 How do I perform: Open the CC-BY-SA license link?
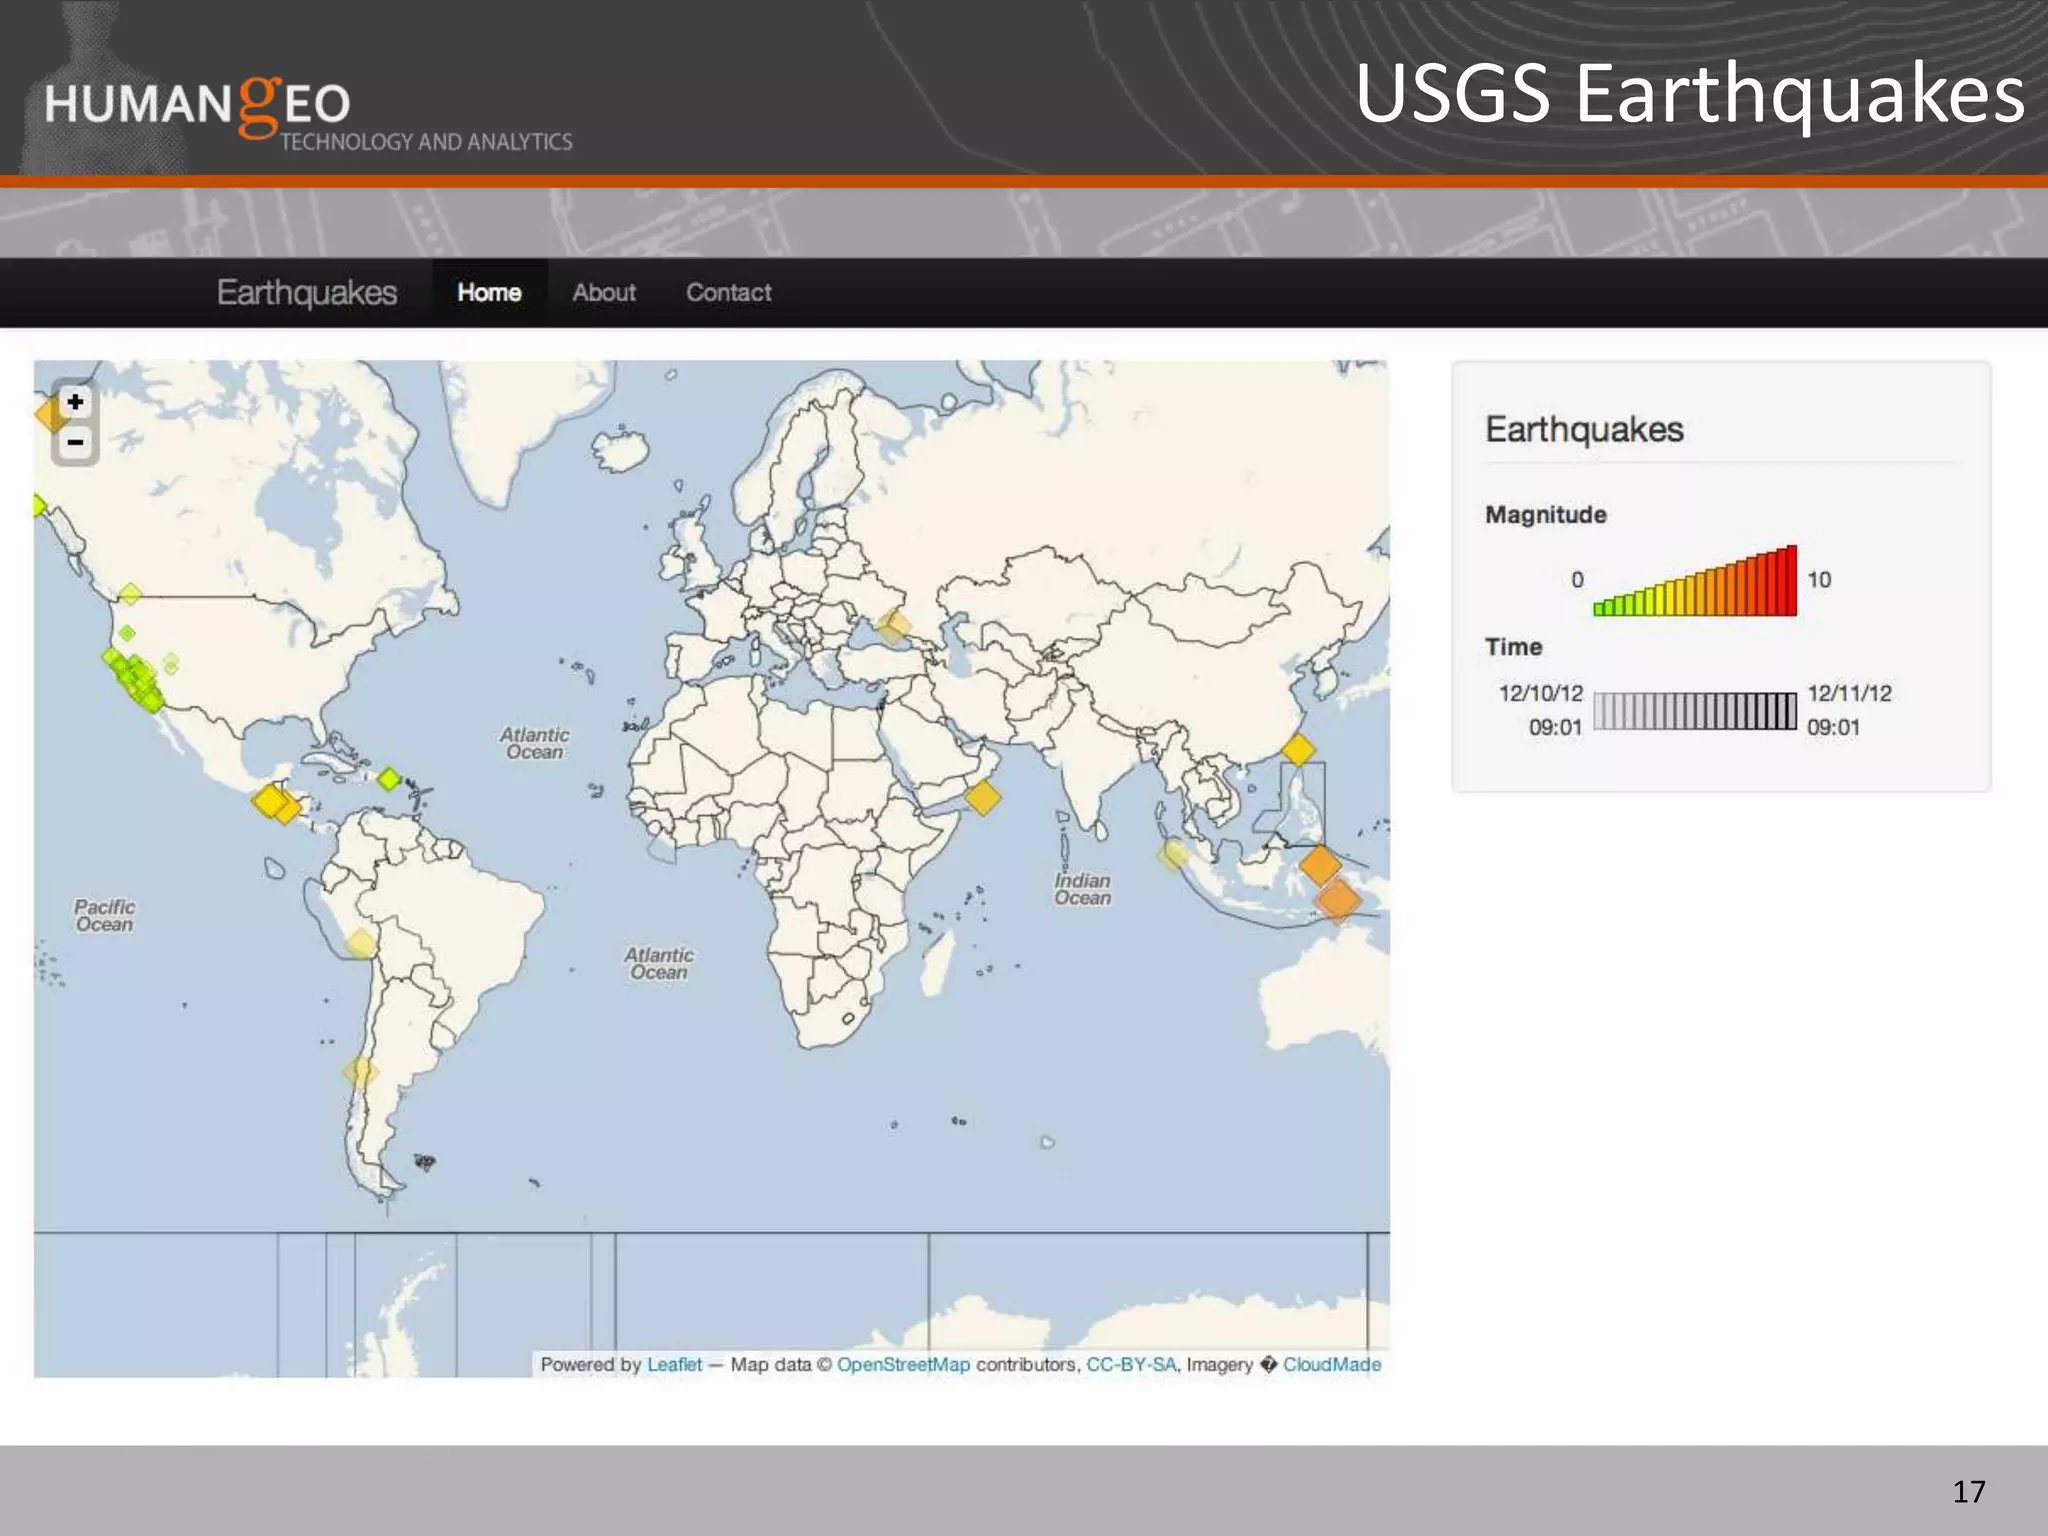point(1131,1364)
